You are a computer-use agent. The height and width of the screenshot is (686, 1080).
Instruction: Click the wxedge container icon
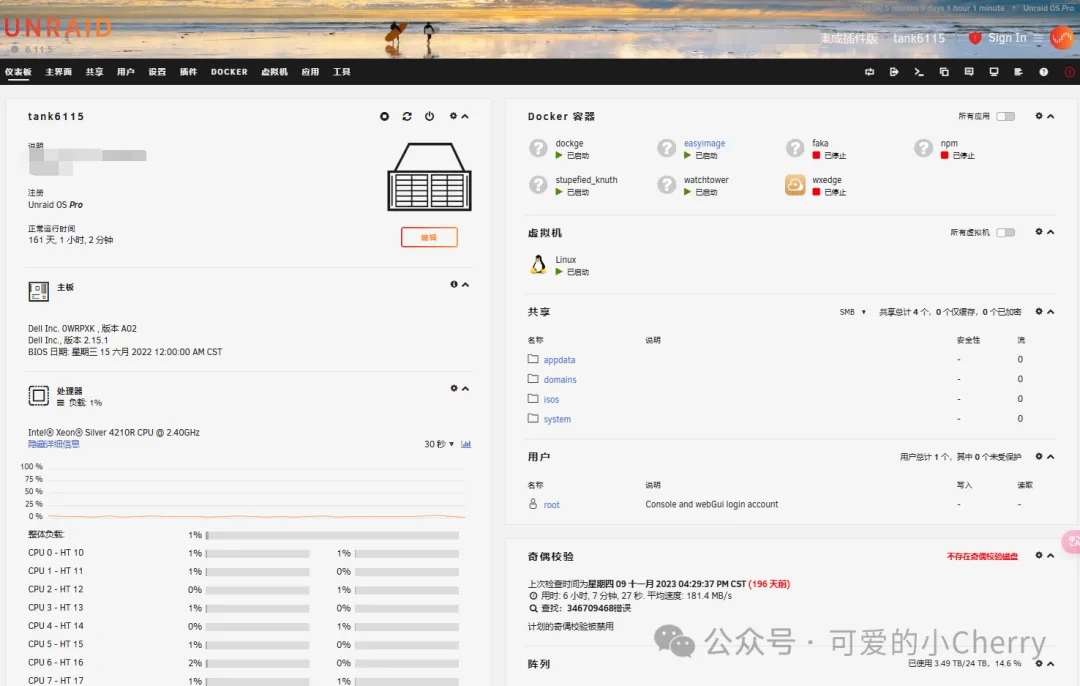pyautogui.click(x=795, y=185)
